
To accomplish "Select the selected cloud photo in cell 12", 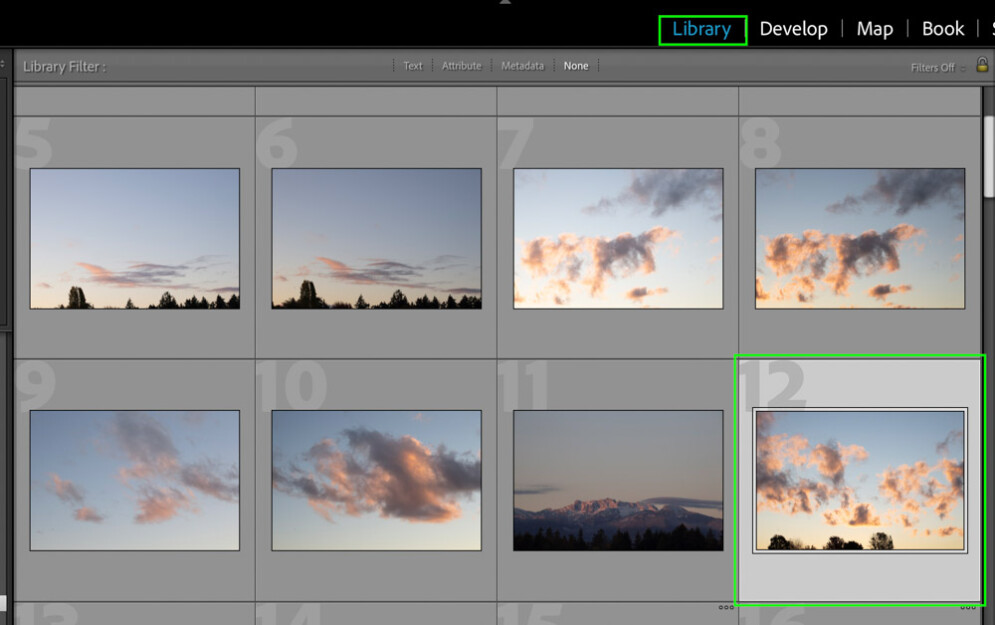I will (x=860, y=480).
